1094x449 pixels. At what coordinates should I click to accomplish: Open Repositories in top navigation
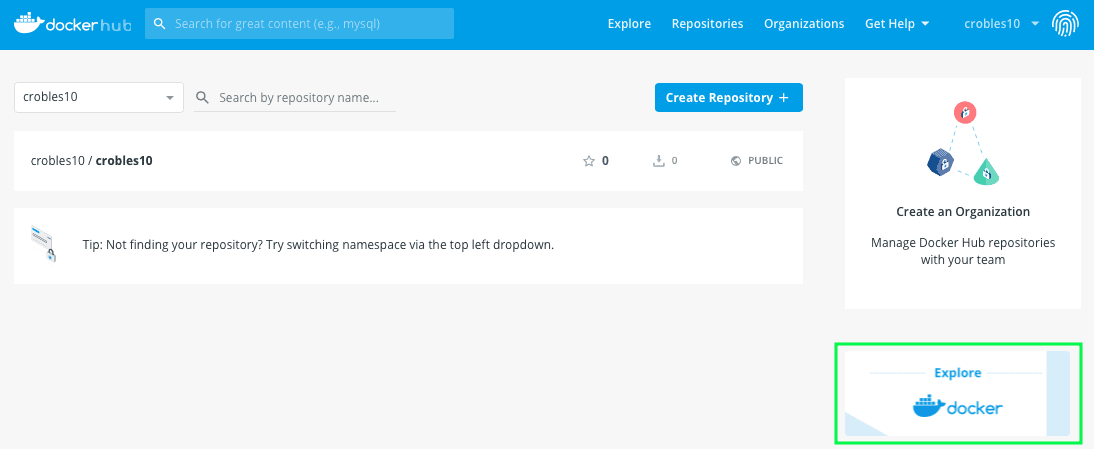click(707, 24)
